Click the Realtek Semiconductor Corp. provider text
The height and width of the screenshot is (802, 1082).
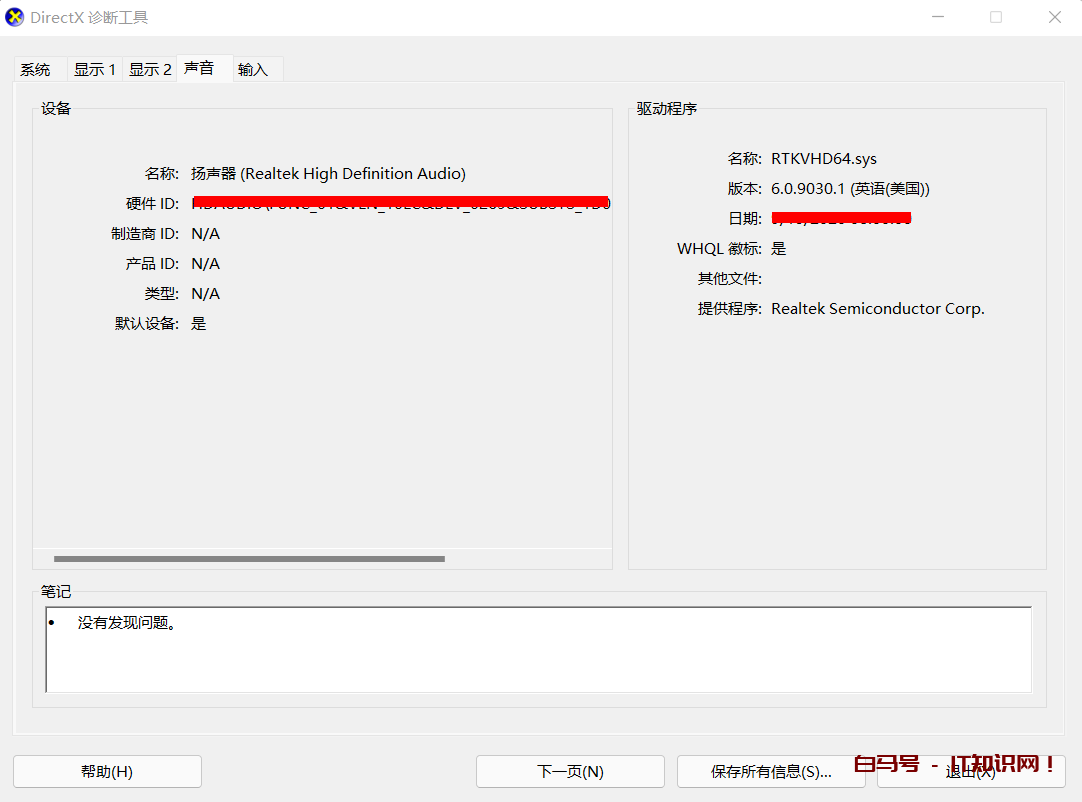877,309
